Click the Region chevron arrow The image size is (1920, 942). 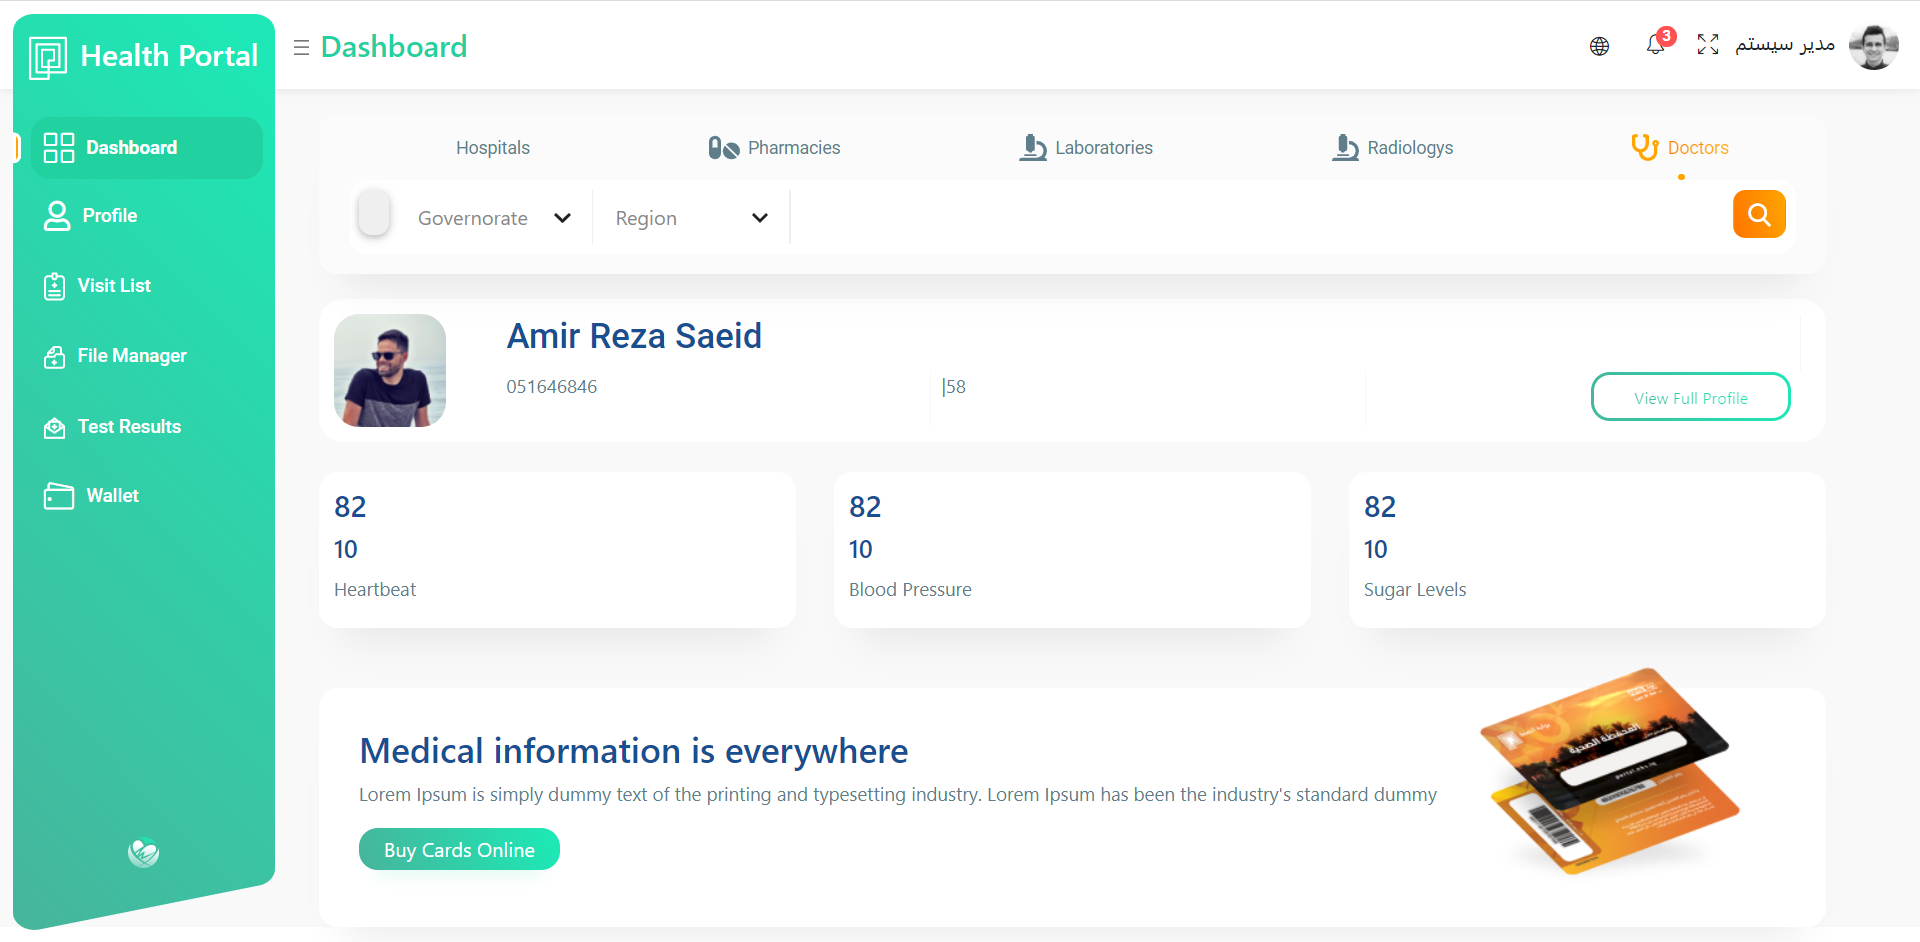click(x=760, y=218)
